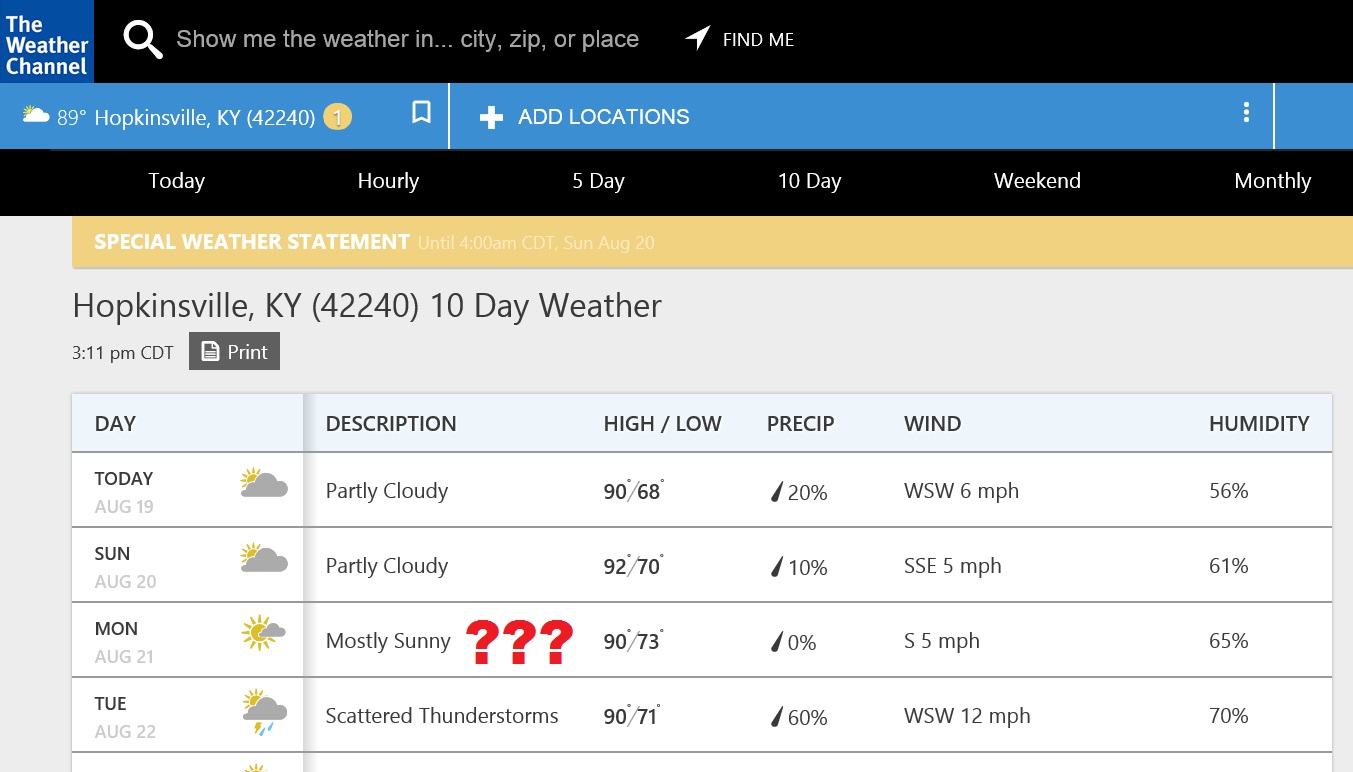
Task: Open the Monthly forecast tab
Action: (x=1272, y=181)
